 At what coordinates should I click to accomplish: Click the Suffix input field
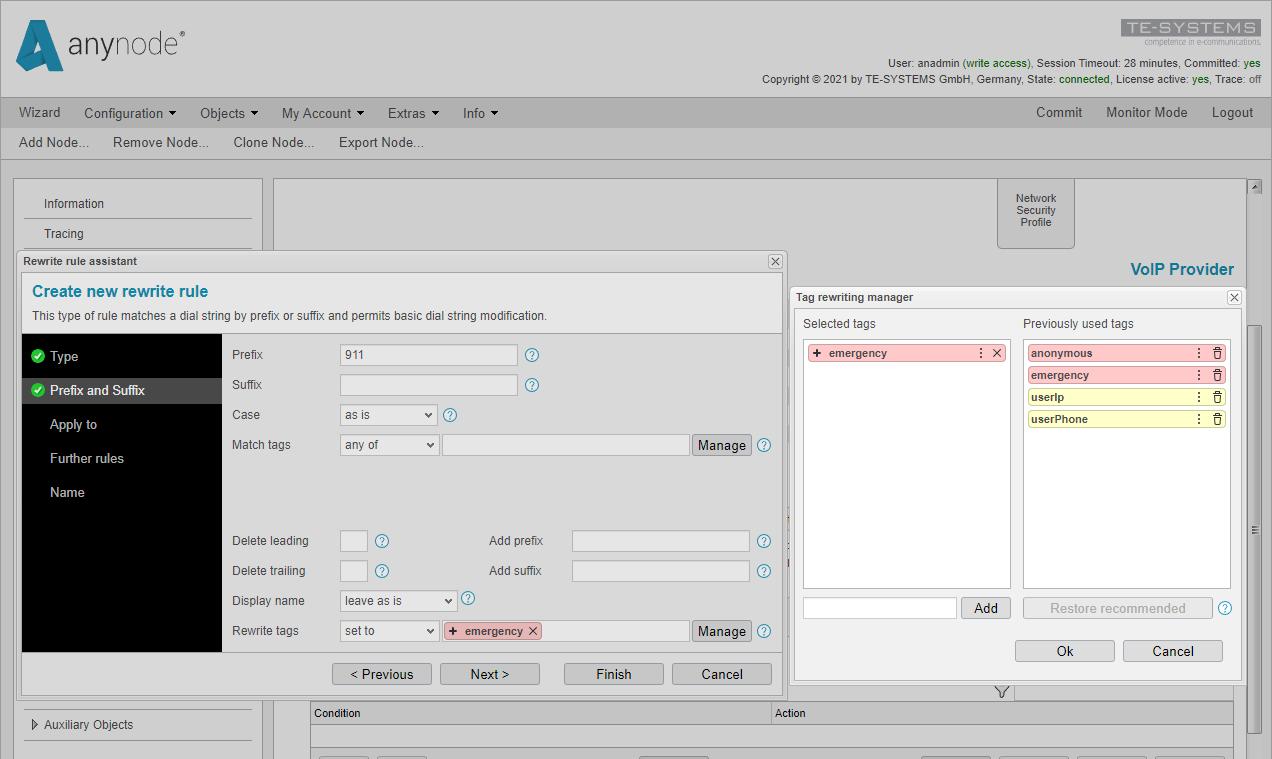click(429, 385)
